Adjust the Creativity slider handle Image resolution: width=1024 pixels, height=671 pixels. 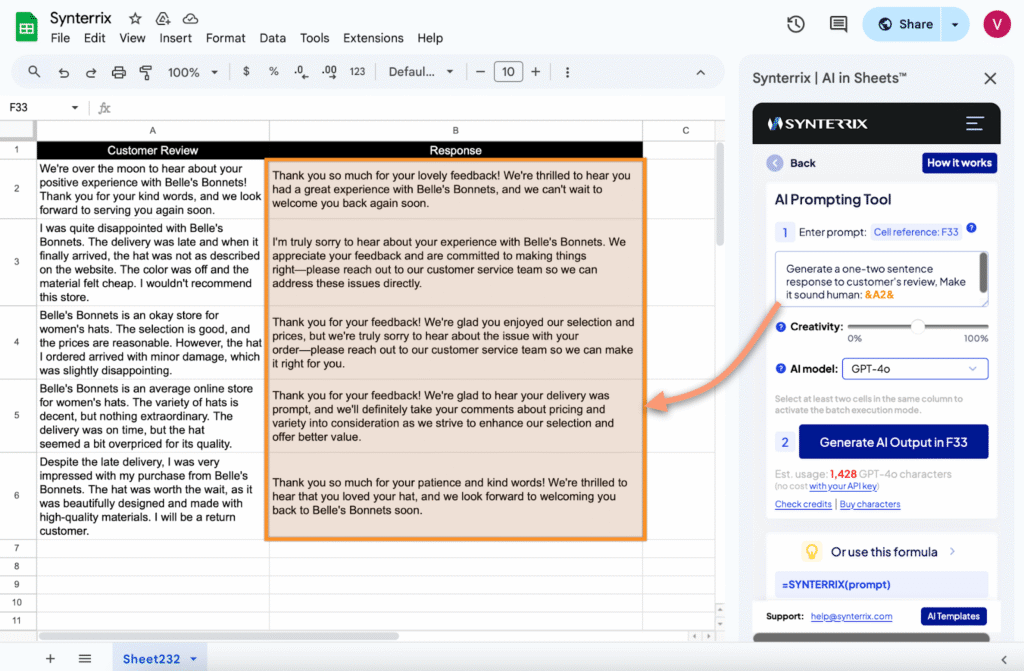click(x=918, y=326)
